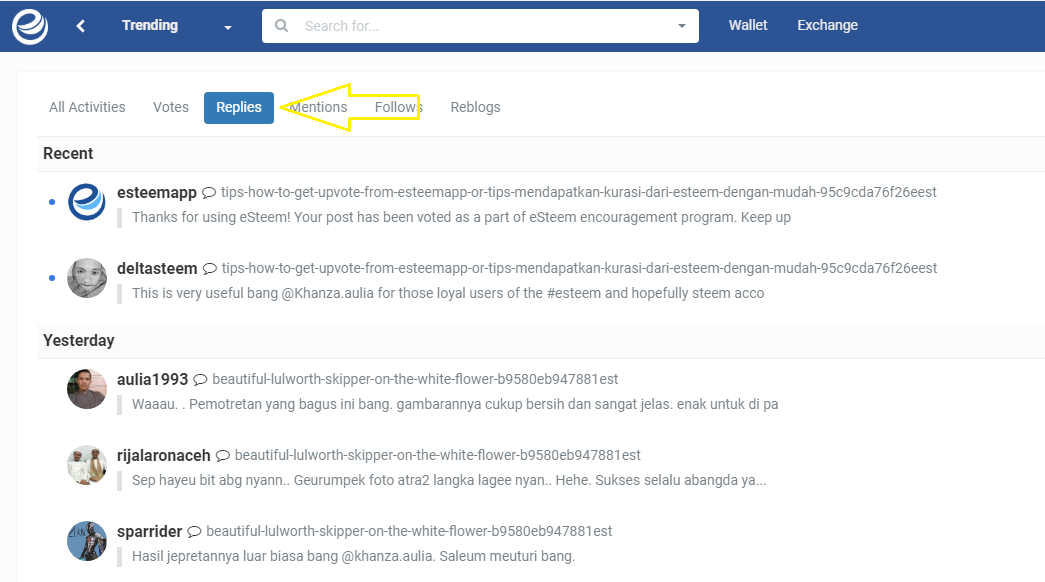Viewport: 1045px width, 582px height.
Task: Select the Replies tab
Action: (x=239, y=107)
